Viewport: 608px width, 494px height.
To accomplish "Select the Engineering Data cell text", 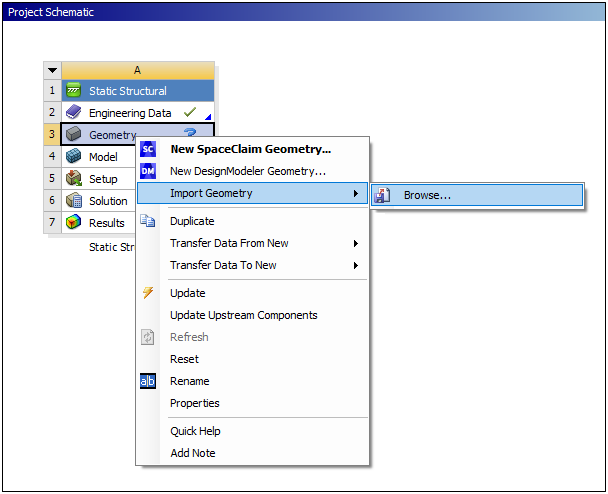I will point(130,113).
